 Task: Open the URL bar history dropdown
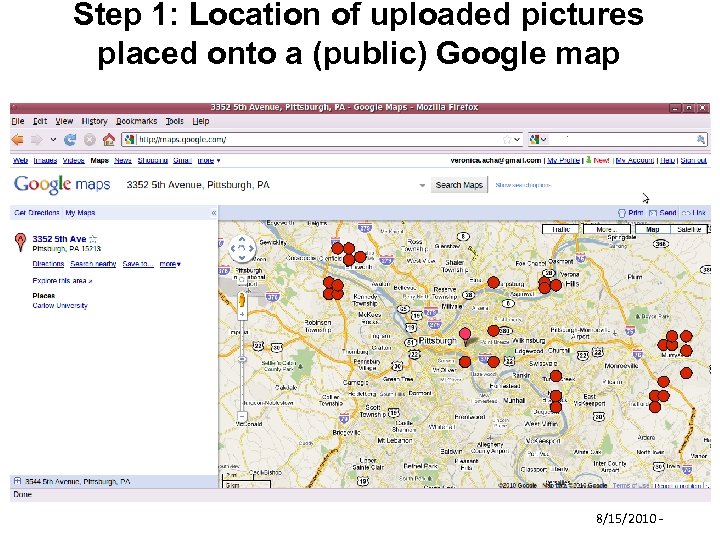pos(517,139)
